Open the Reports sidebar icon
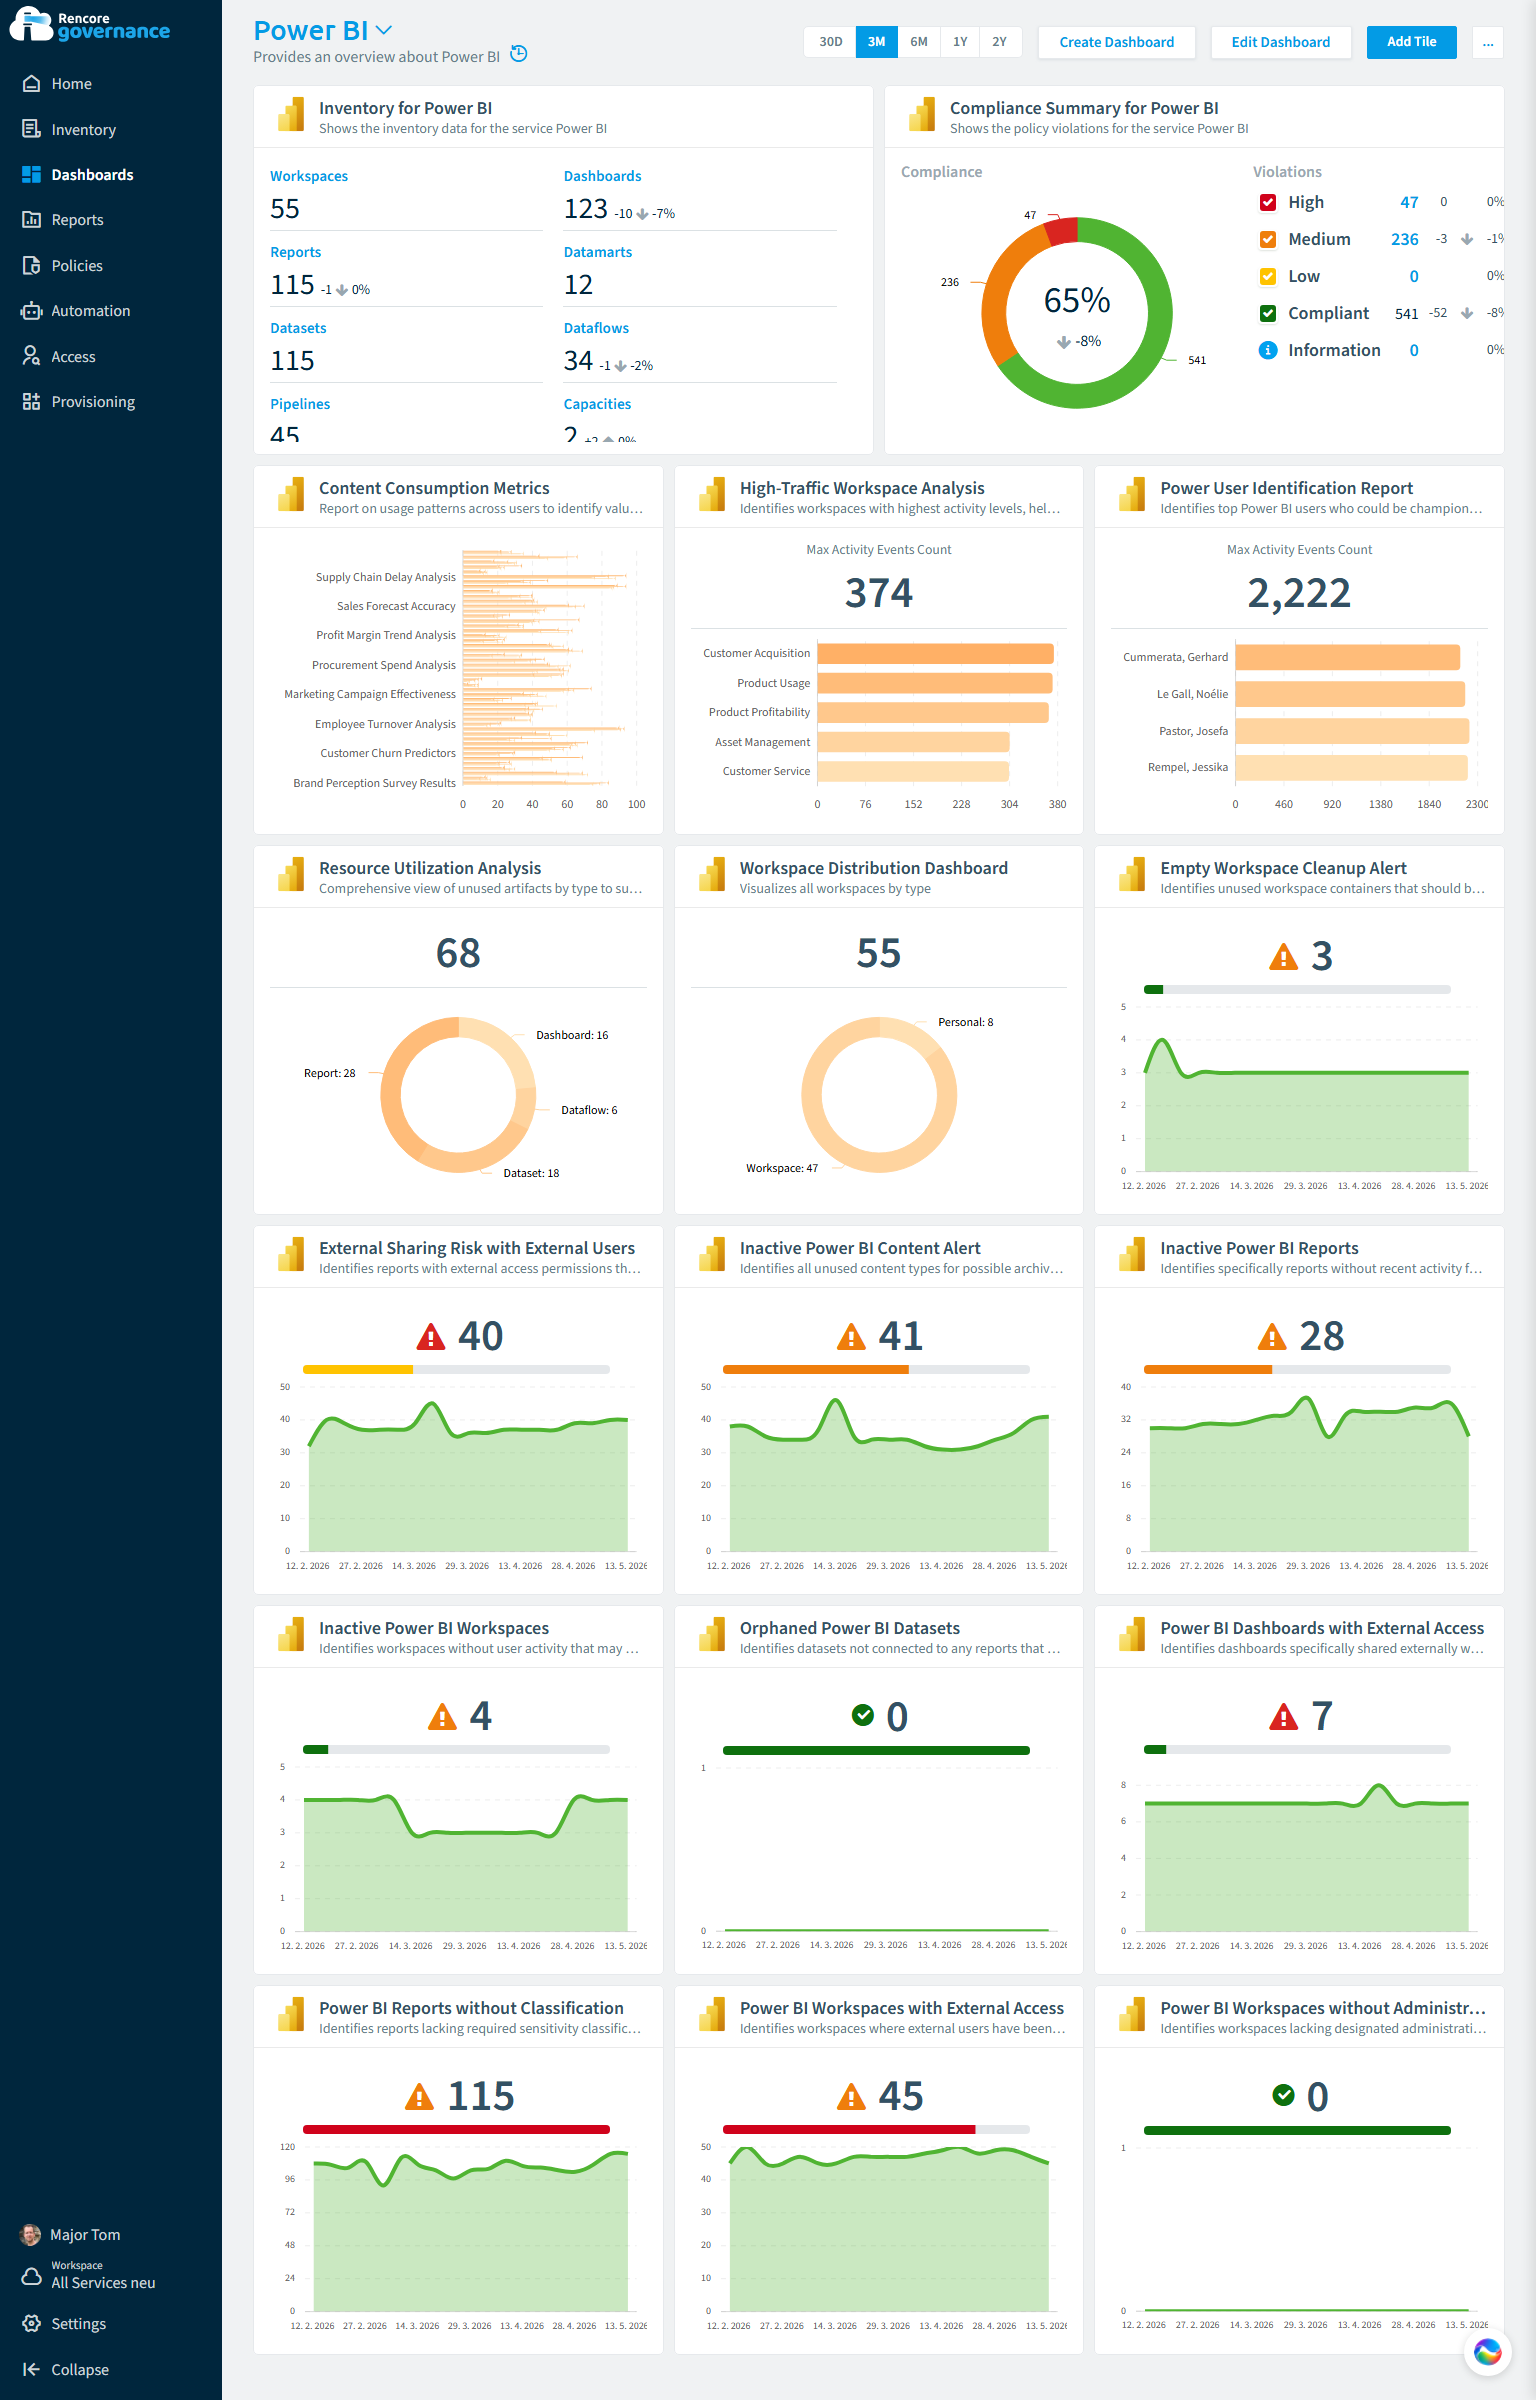The image size is (1536, 2400). (x=31, y=219)
